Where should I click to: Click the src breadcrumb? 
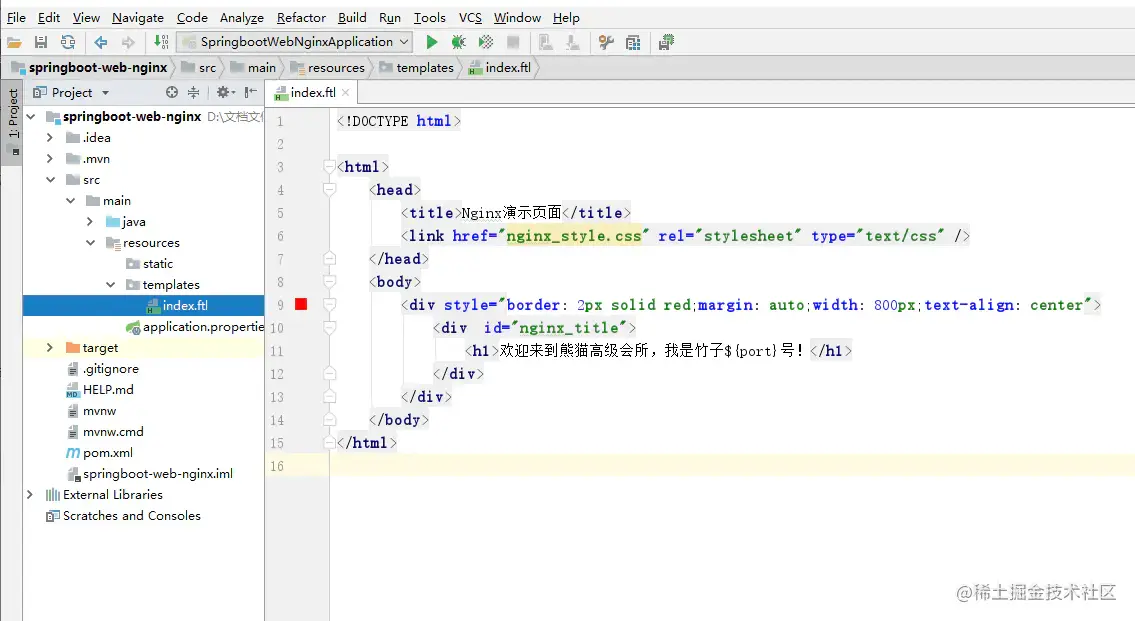(199, 67)
